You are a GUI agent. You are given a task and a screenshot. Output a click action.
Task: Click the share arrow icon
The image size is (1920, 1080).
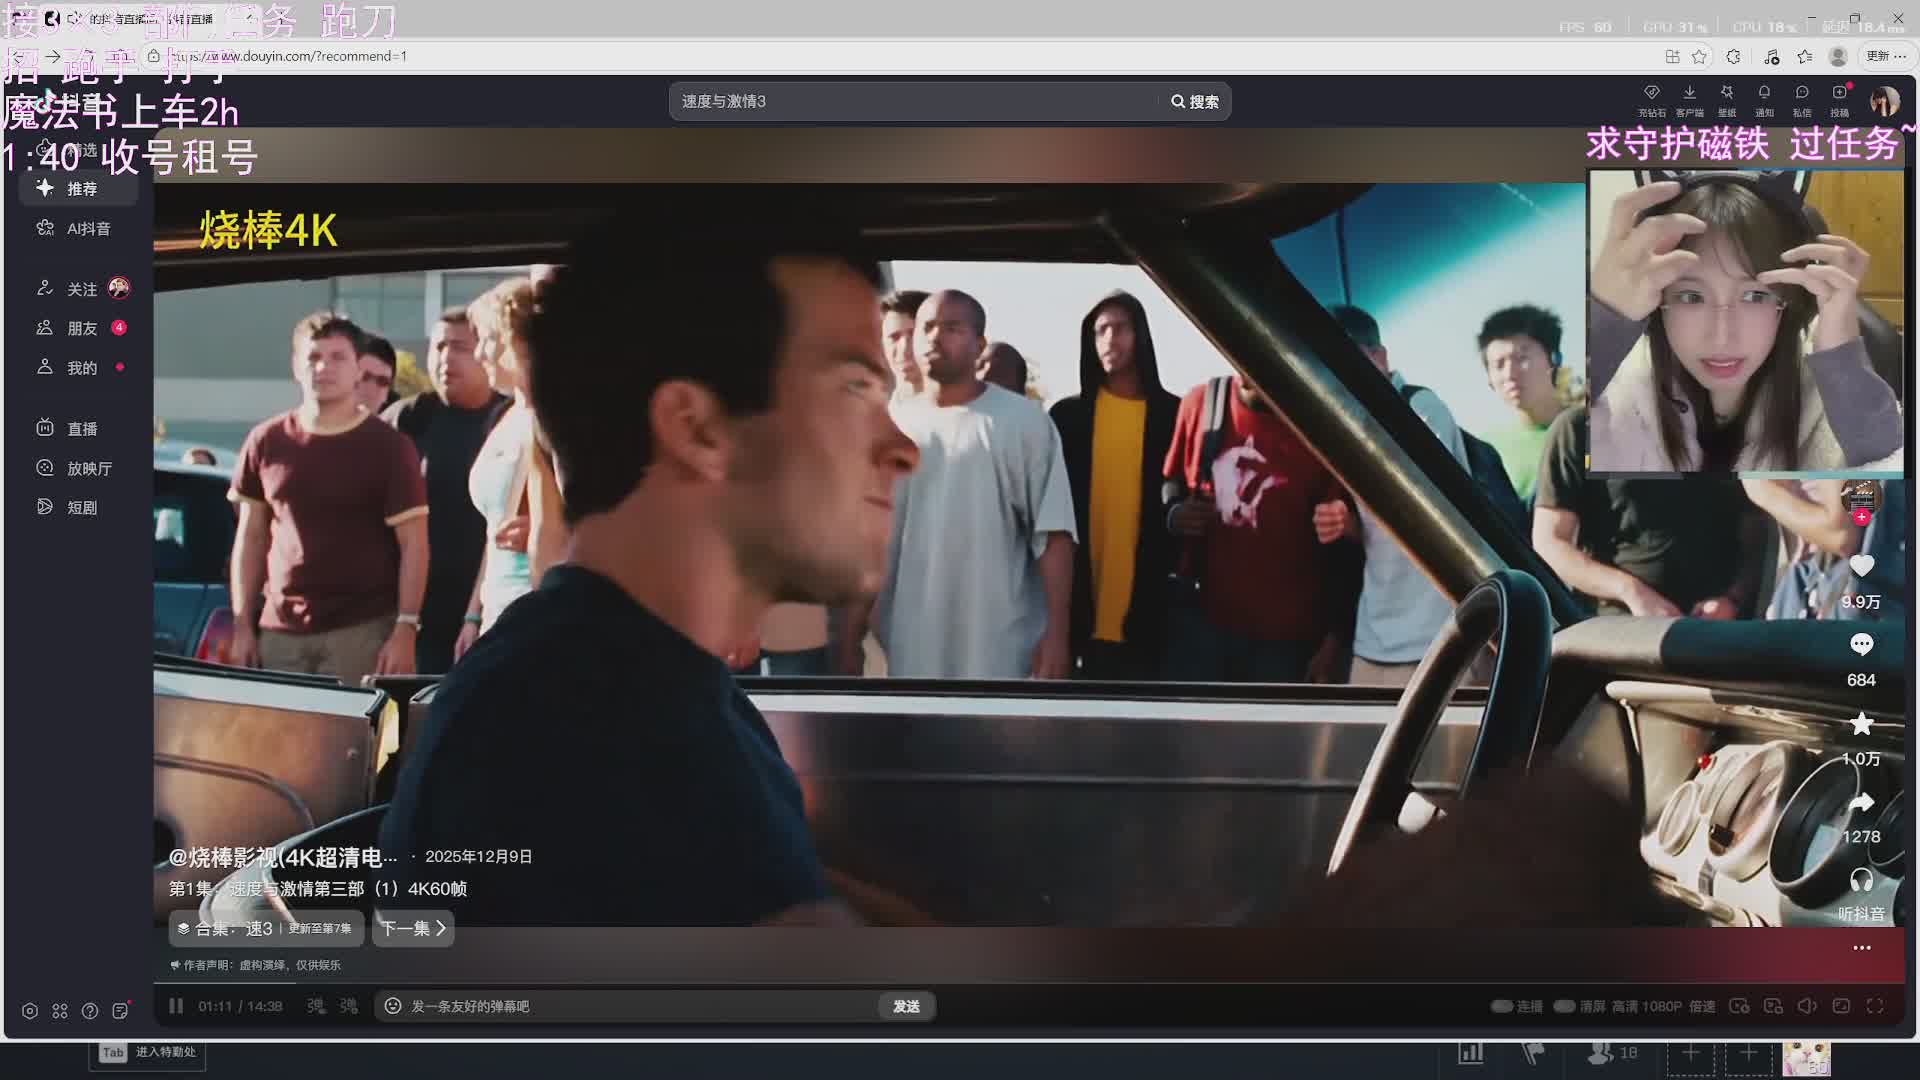1861,803
